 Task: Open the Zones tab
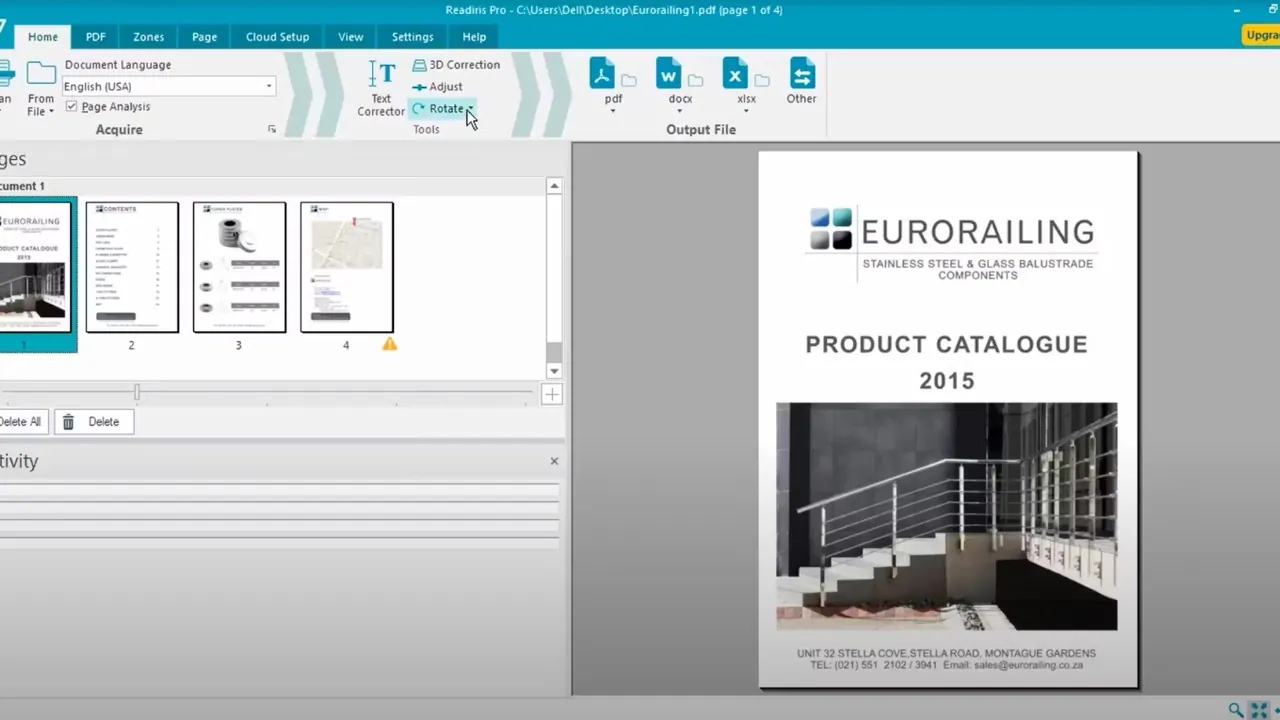coord(148,37)
